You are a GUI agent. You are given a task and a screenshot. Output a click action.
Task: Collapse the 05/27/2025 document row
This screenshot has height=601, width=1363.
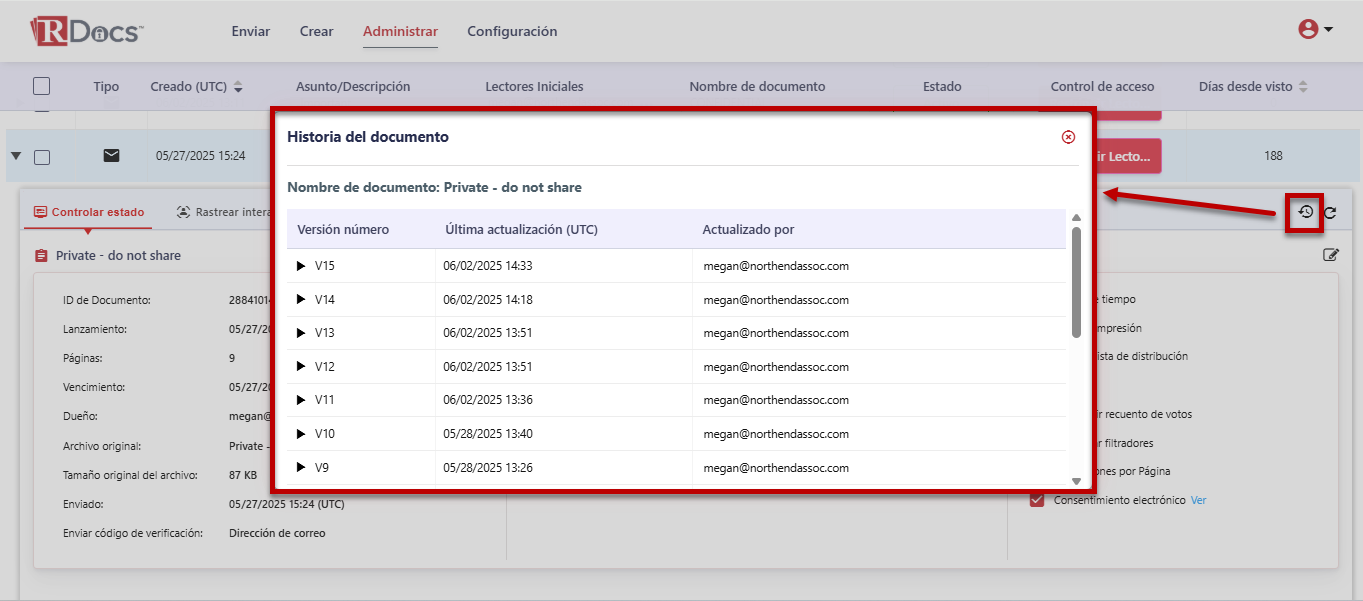tap(16, 156)
